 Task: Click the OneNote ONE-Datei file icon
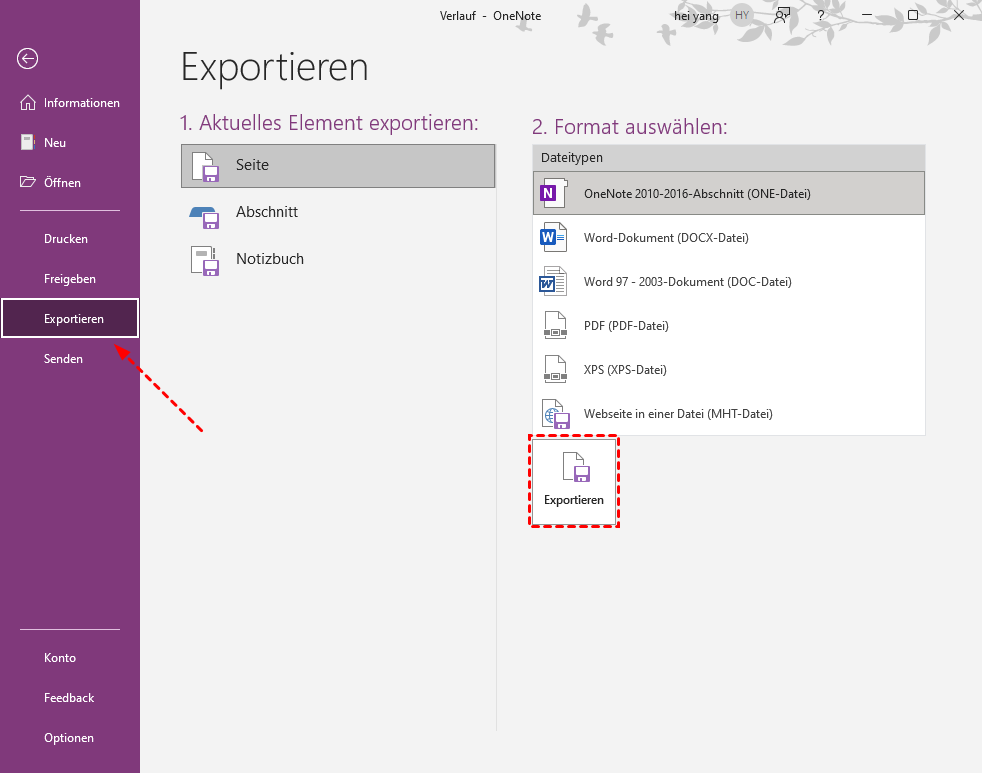pyautogui.click(x=554, y=193)
